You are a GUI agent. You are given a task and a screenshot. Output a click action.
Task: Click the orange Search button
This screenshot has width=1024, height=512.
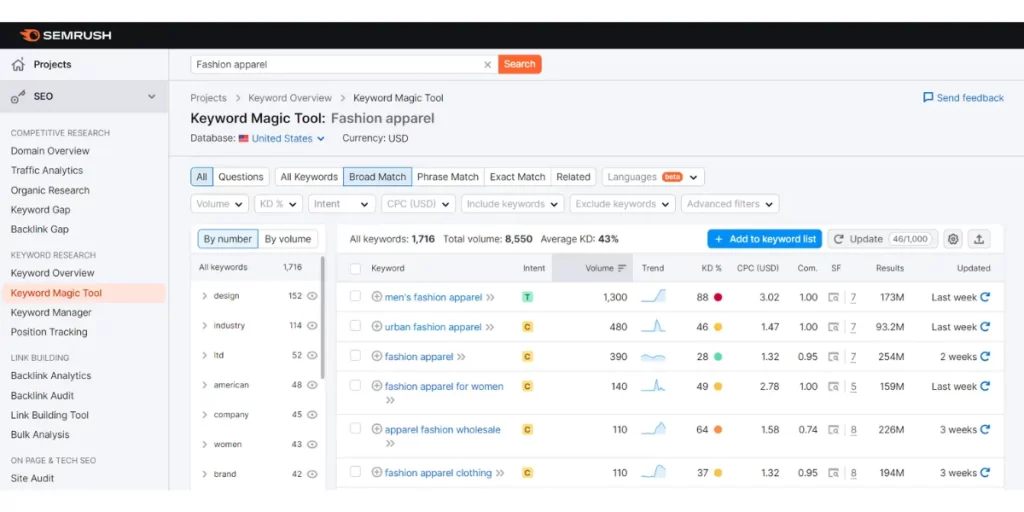pos(520,64)
